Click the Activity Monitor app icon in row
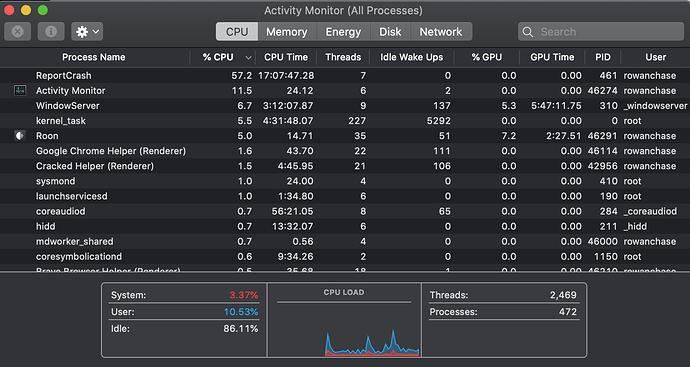This screenshot has height=367, width=690. (20, 91)
